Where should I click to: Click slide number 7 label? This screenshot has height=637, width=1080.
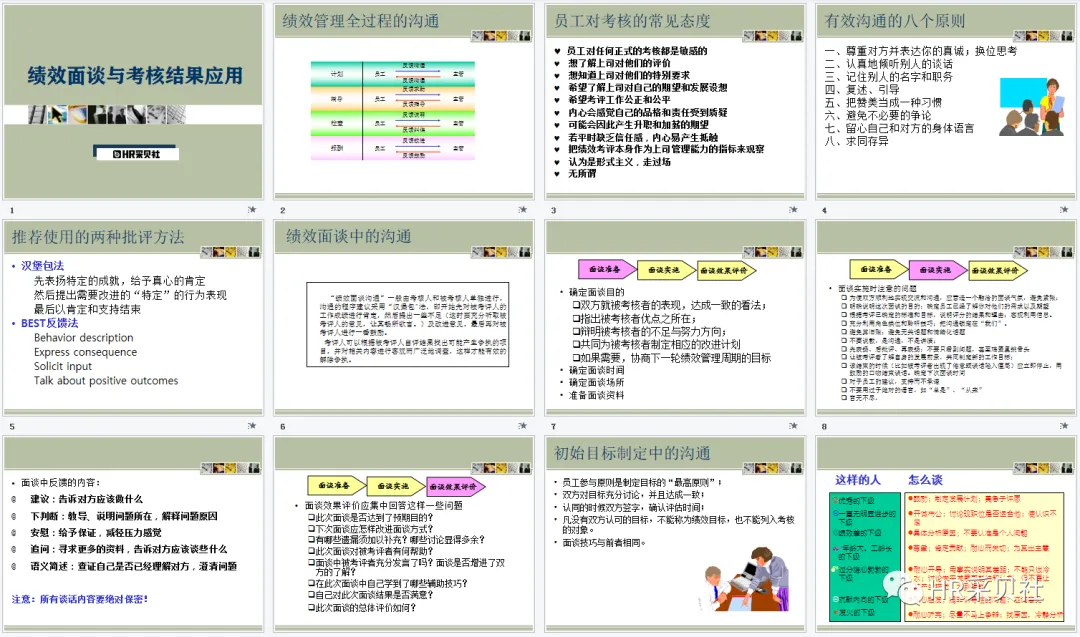(x=553, y=426)
